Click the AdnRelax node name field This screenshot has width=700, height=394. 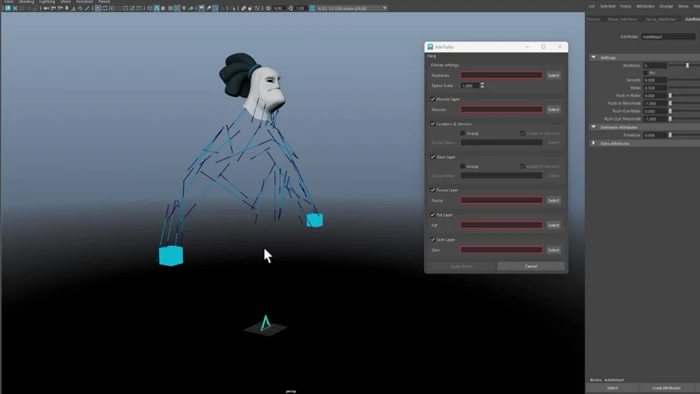(668, 37)
